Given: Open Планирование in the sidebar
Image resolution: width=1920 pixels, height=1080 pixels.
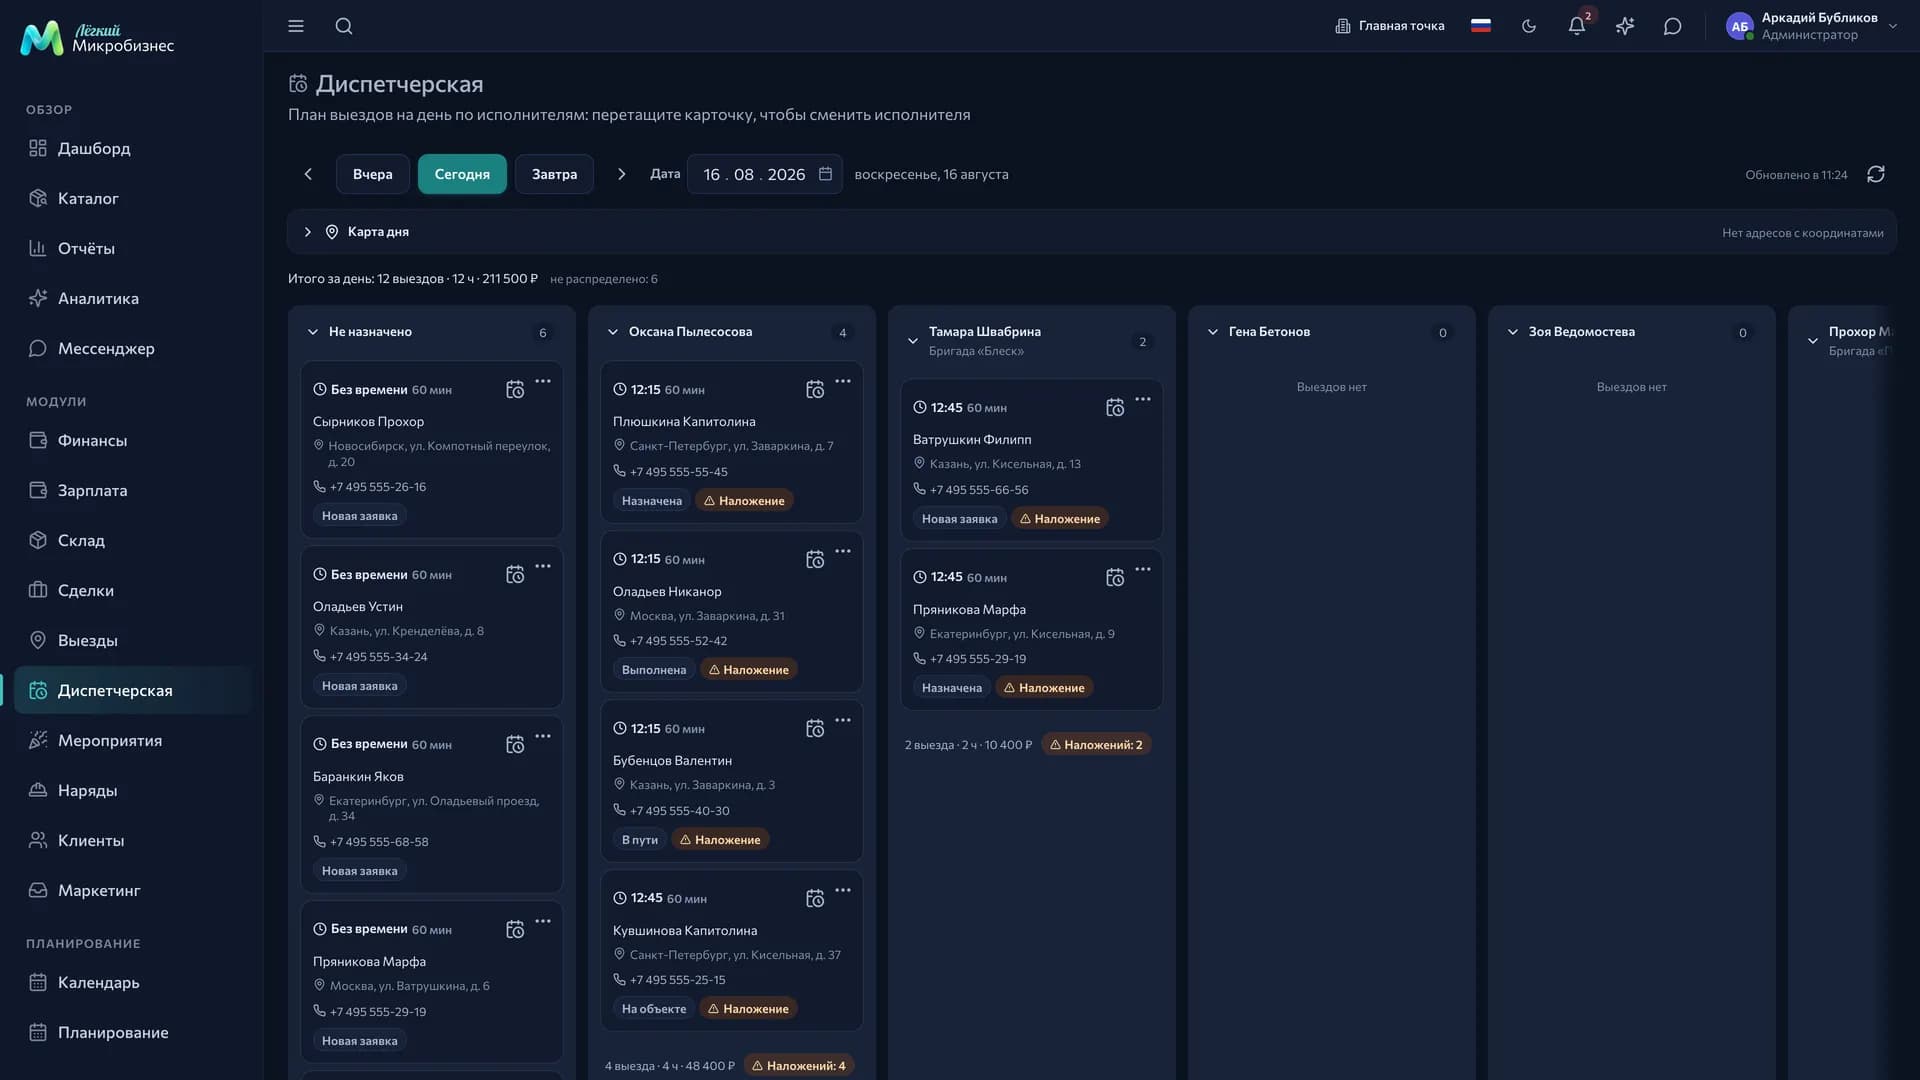Looking at the screenshot, I should click(x=132, y=1032).
